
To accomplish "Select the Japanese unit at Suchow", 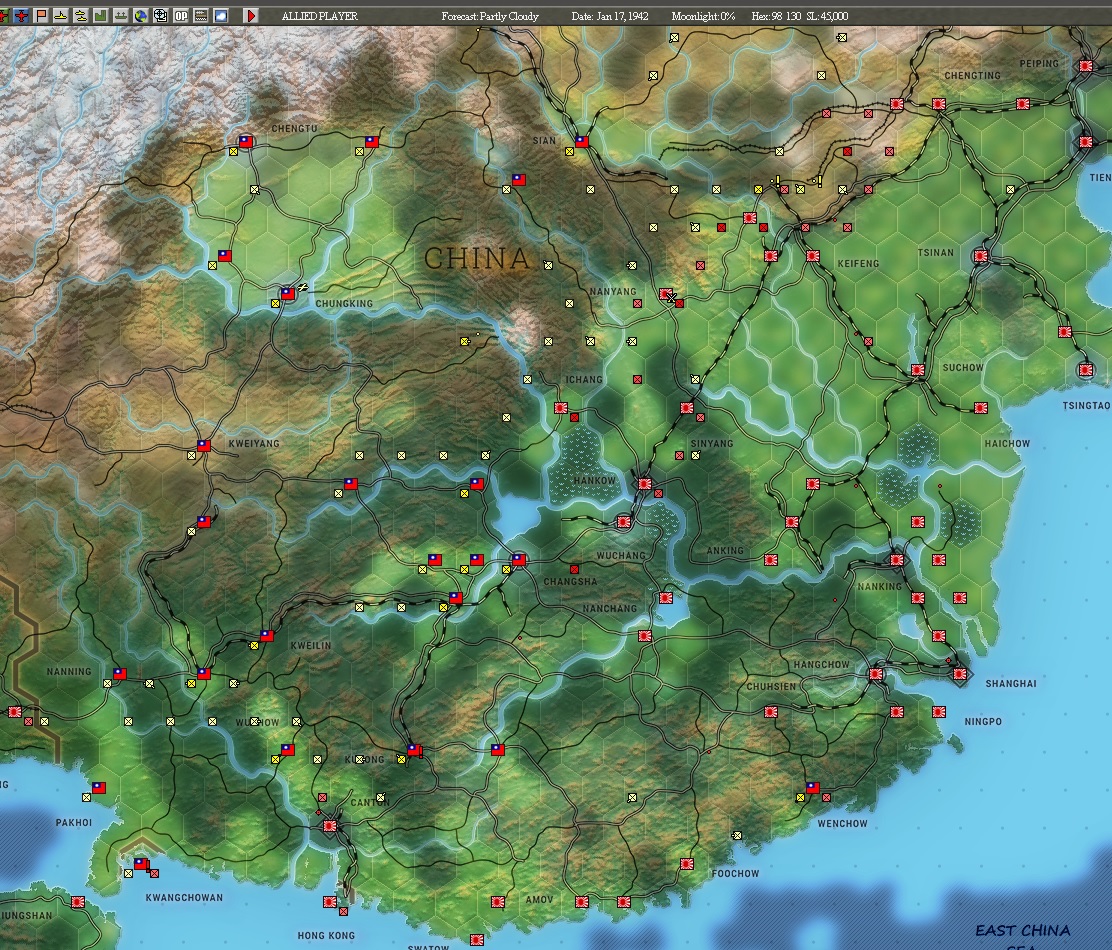I will 918,370.
